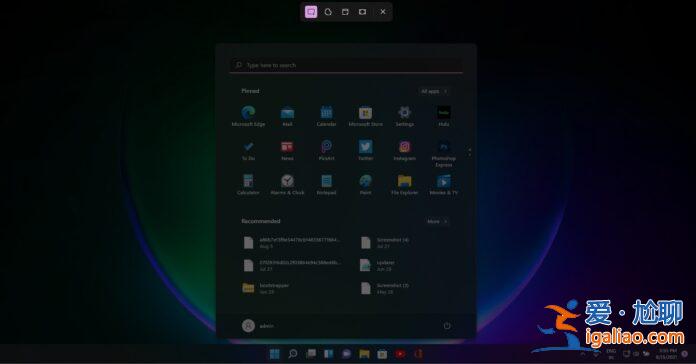This screenshot has height=364, width=696.
Task: Open All apps list
Action: click(x=434, y=91)
